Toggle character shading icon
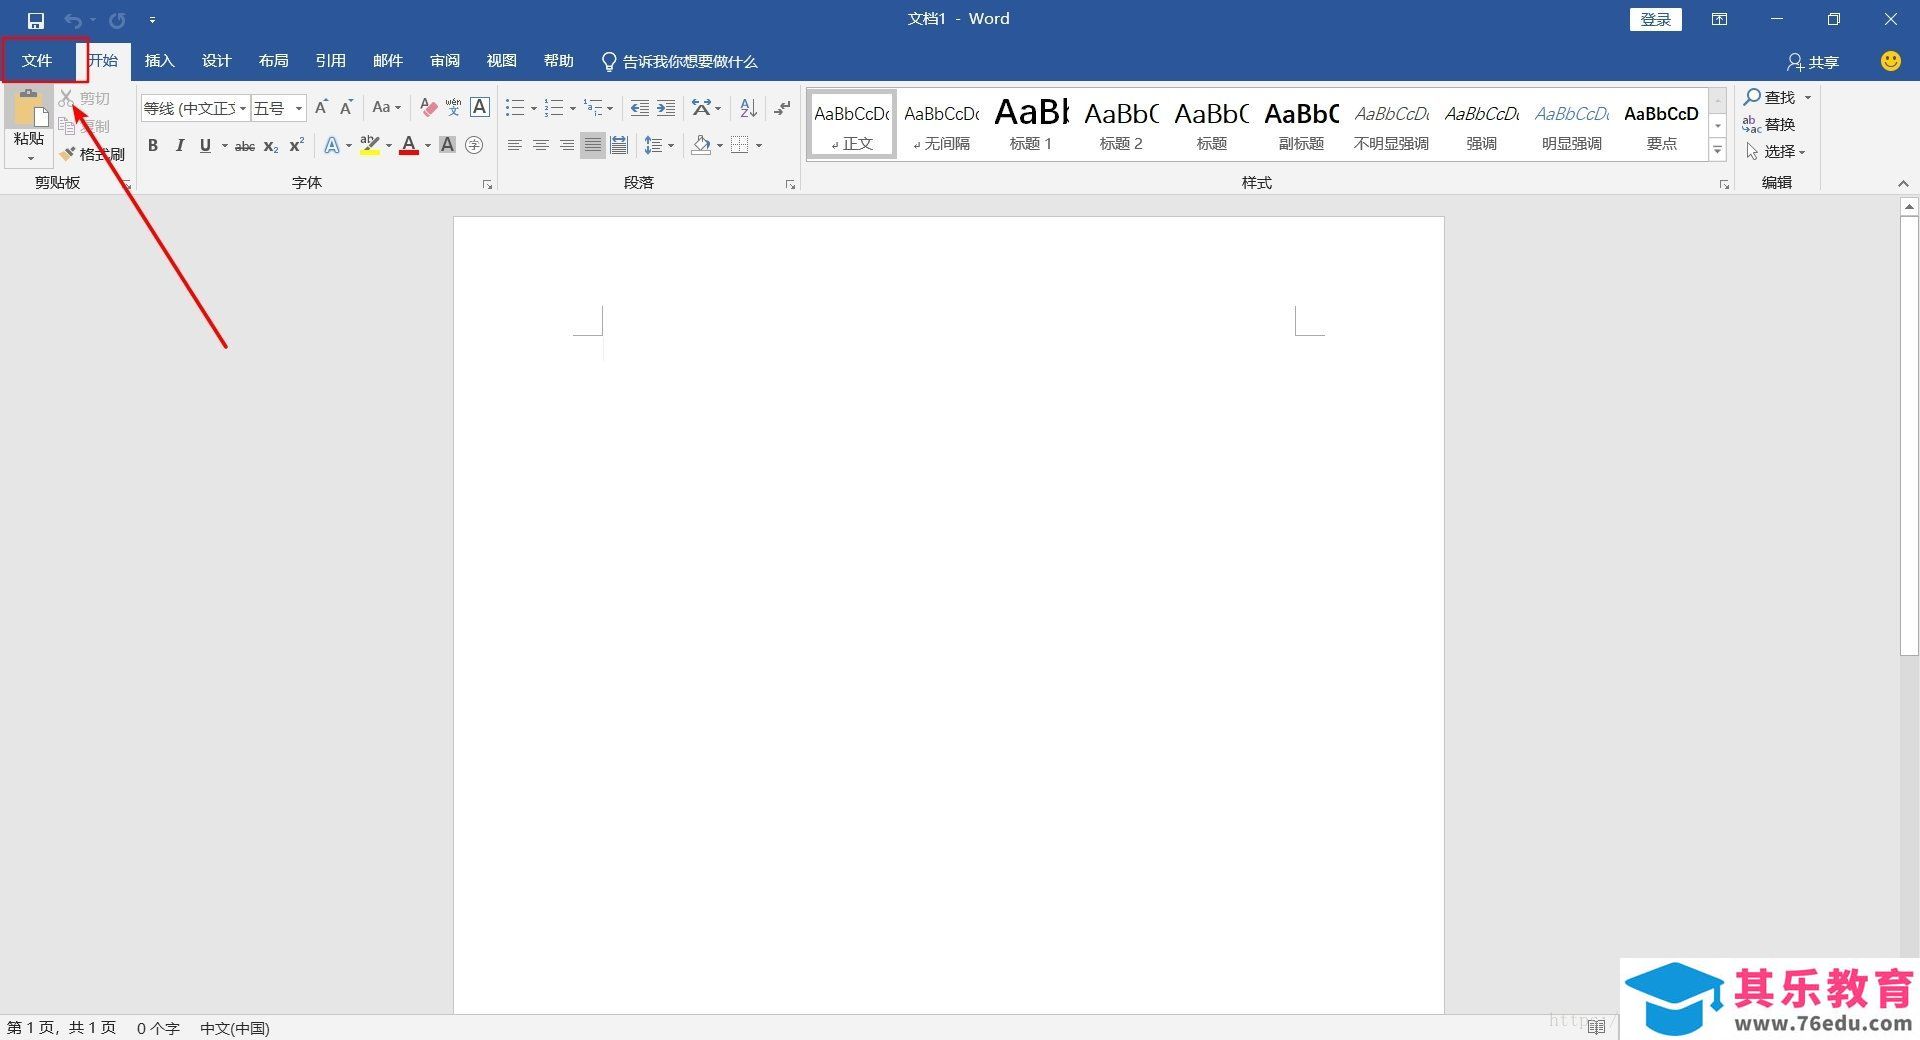1920x1040 pixels. pos(448,146)
